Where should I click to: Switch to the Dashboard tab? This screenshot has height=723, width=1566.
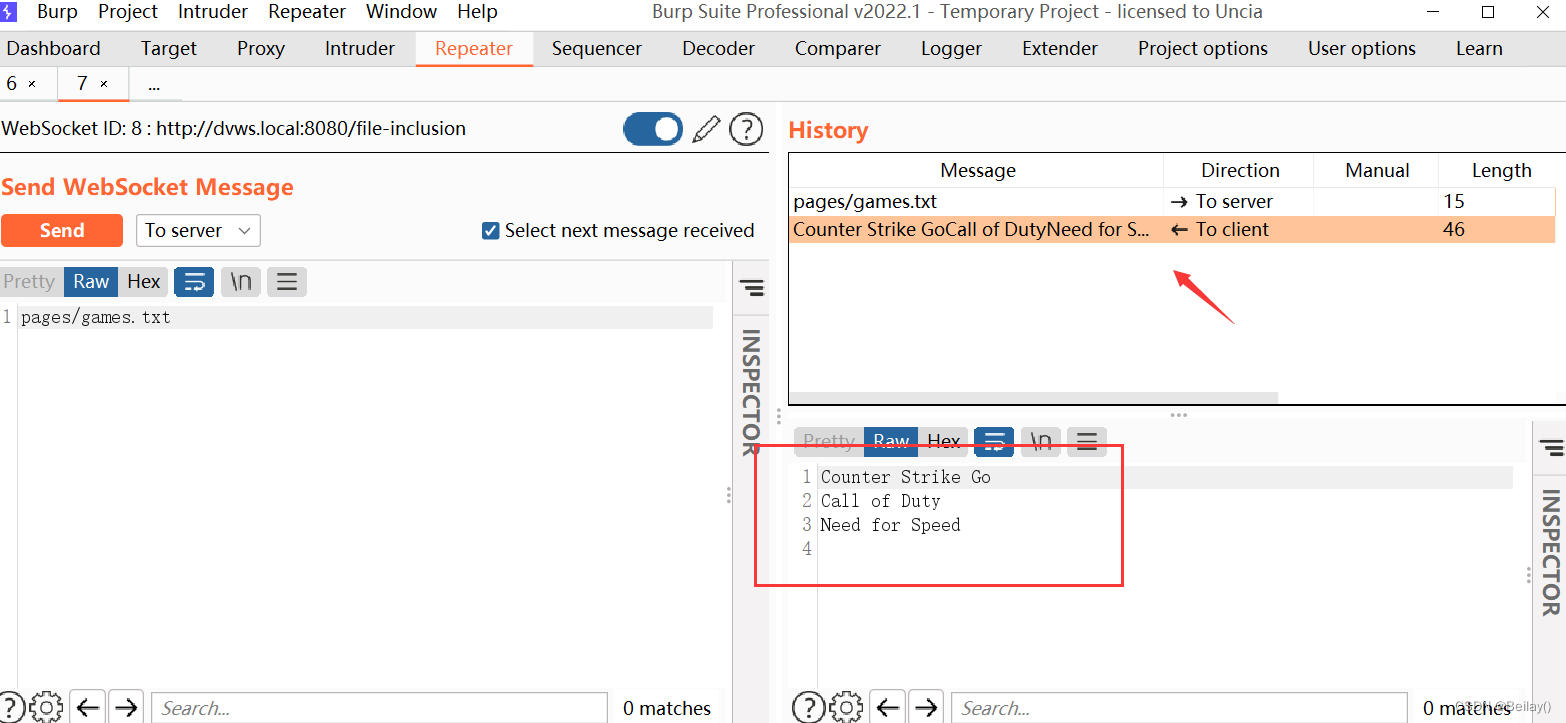(x=54, y=49)
